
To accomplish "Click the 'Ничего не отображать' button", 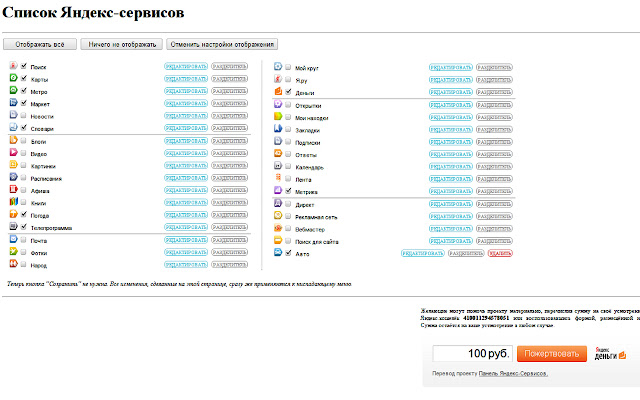I will click(x=122, y=44).
